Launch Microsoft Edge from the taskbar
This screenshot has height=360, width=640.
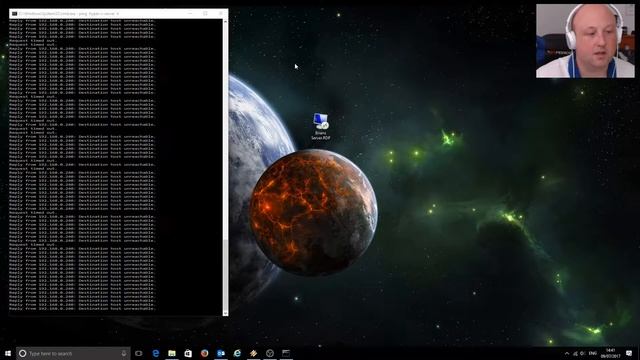156,353
